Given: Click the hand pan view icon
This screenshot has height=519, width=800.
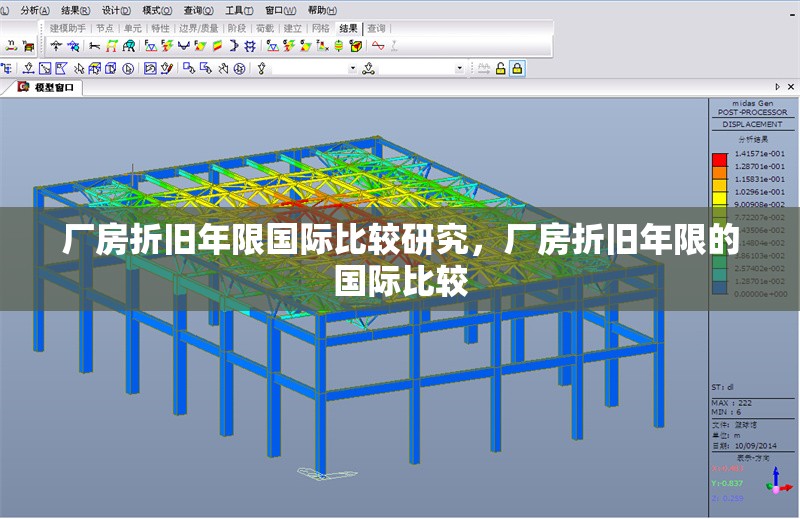Looking at the screenshot, I should pyautogui.click(x=223, y=68).
